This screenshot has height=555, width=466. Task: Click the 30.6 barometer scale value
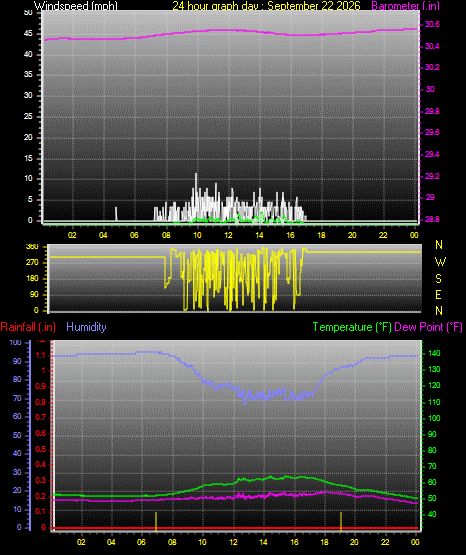tap(432, 24)
